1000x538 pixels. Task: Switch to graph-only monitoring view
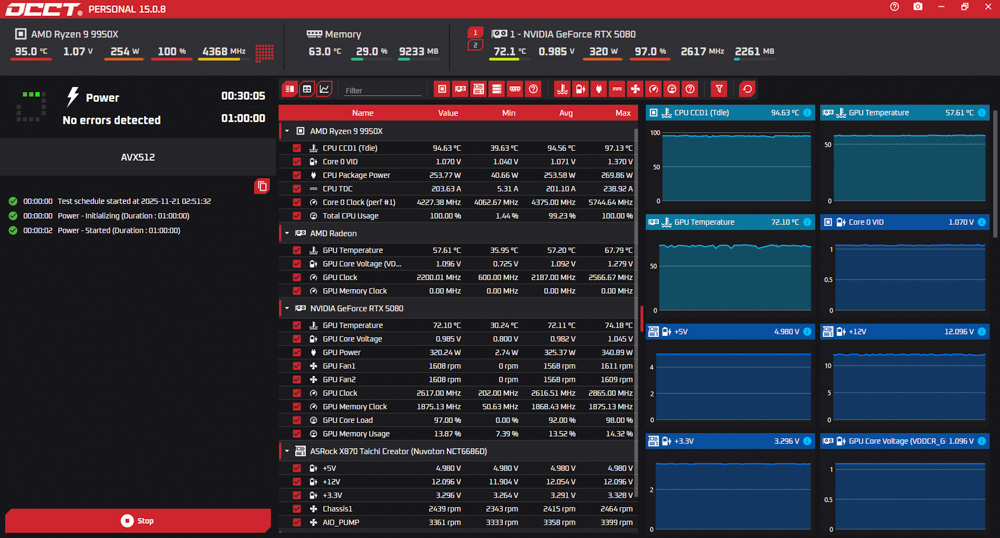[x=324, y=89]
